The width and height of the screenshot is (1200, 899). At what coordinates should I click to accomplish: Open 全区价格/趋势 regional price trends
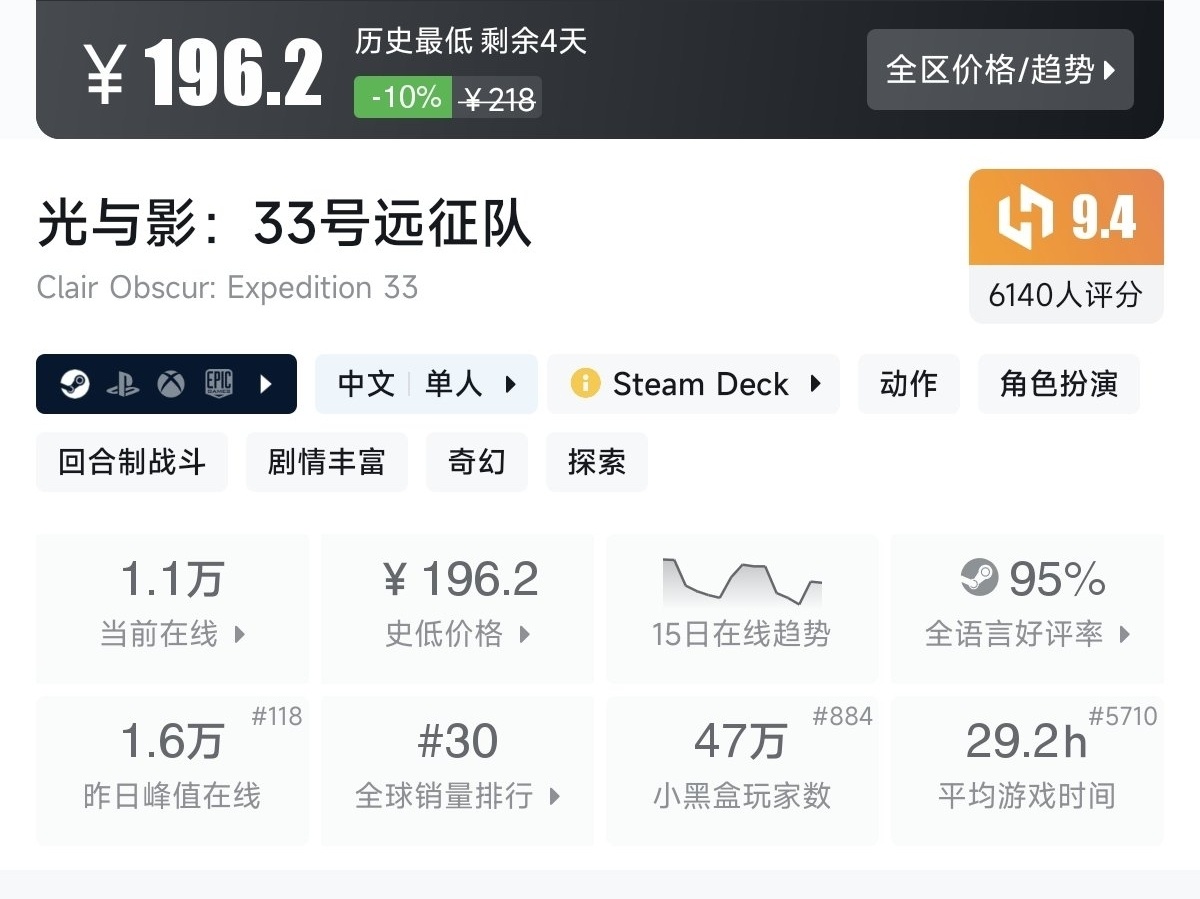(x=1000, y=70)
